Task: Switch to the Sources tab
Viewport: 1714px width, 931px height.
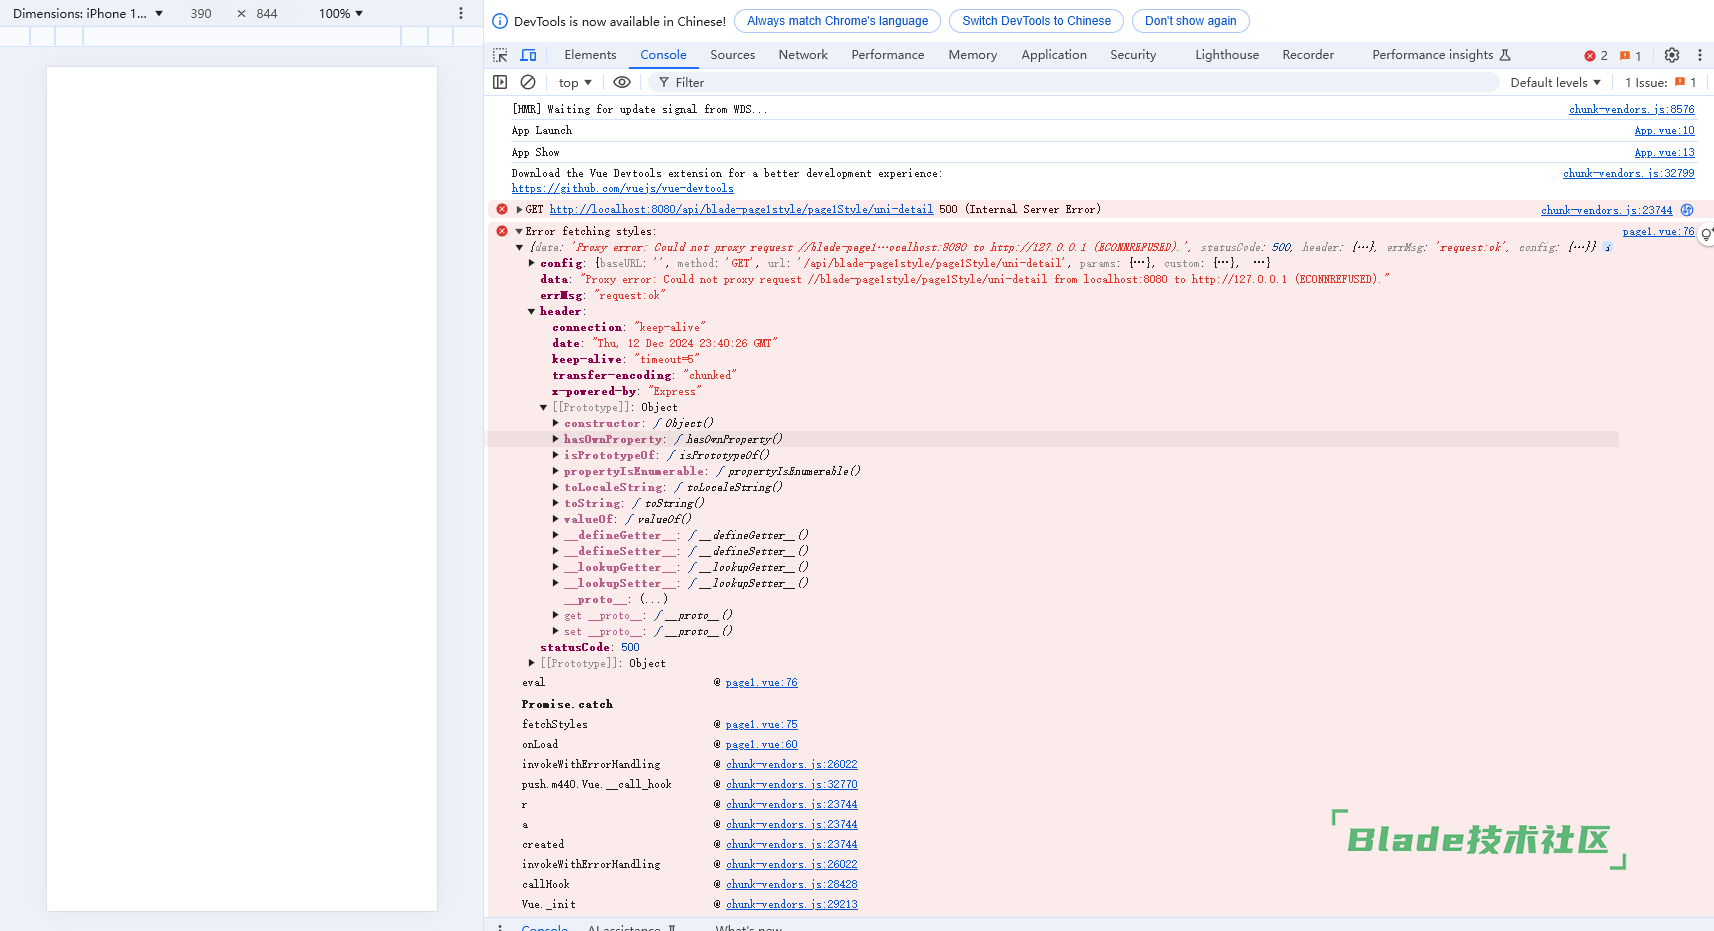Action: click(733, 55)
